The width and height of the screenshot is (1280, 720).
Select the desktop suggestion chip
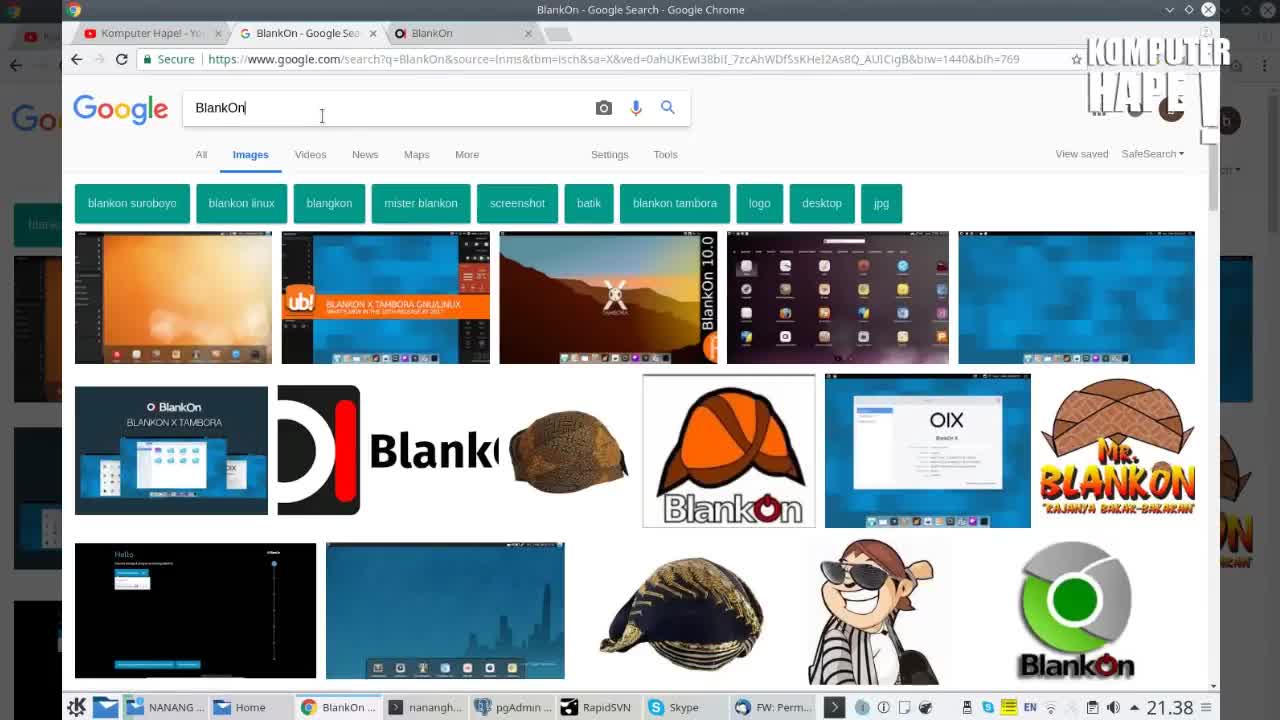(822, 203)
